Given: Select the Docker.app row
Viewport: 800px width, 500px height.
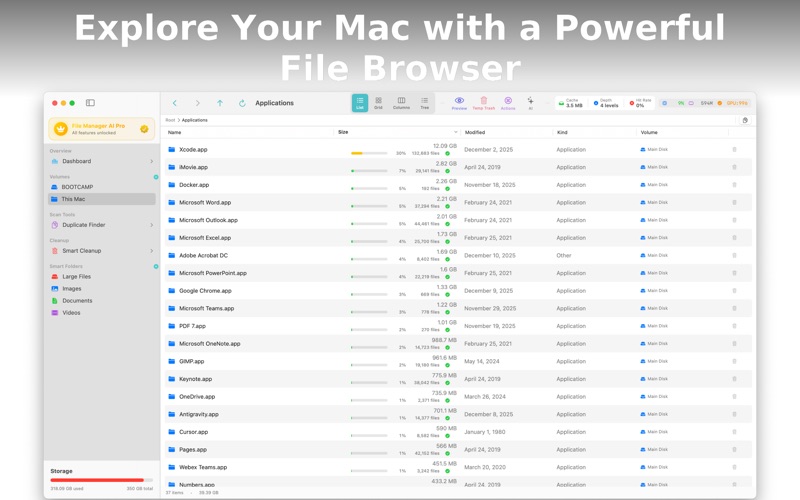Looking at the screenshot, I should (458, 185).
